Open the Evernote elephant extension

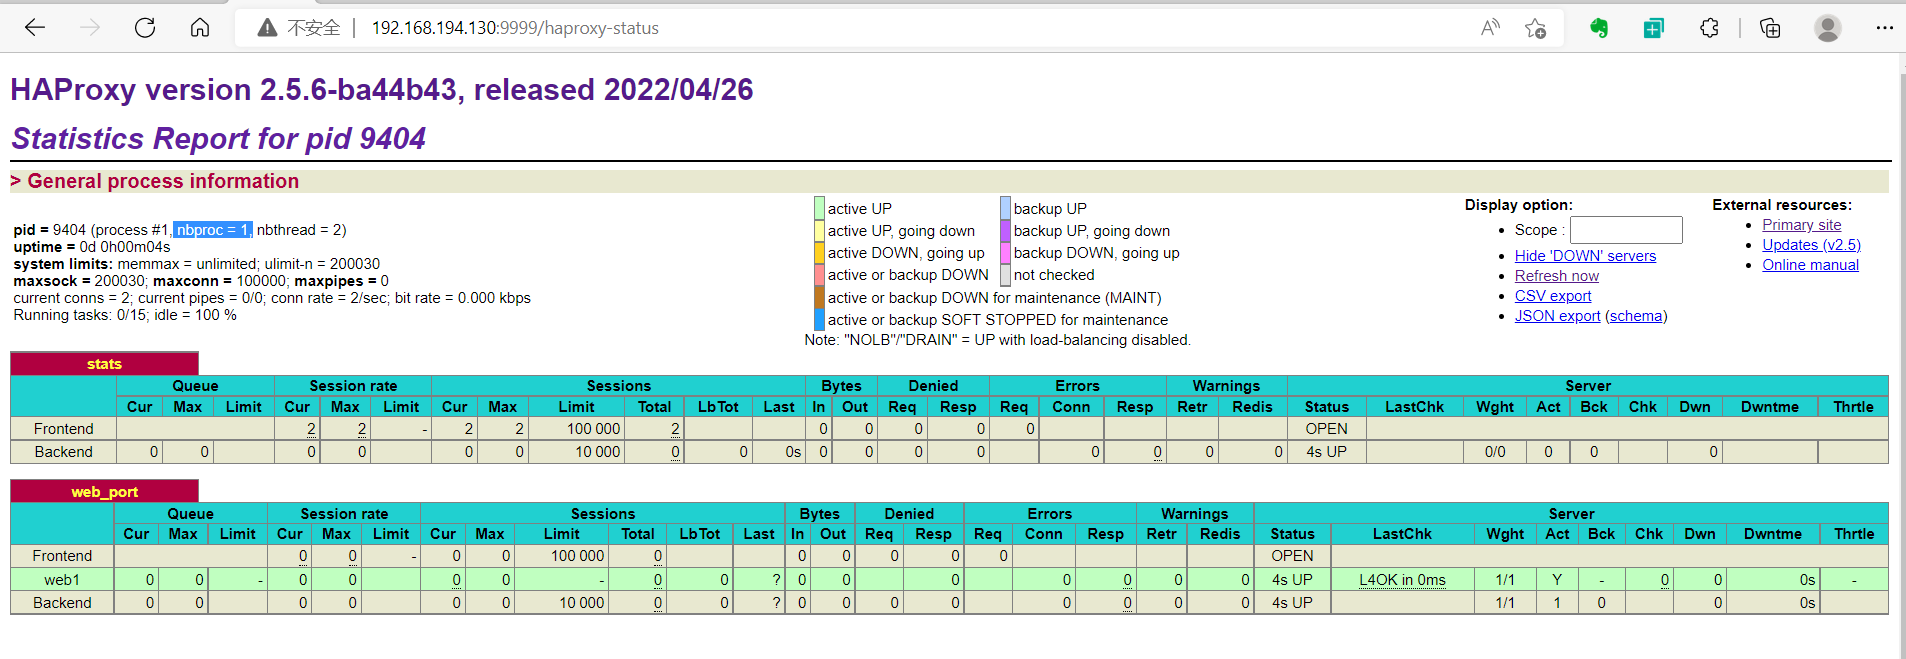point(1599,28)
